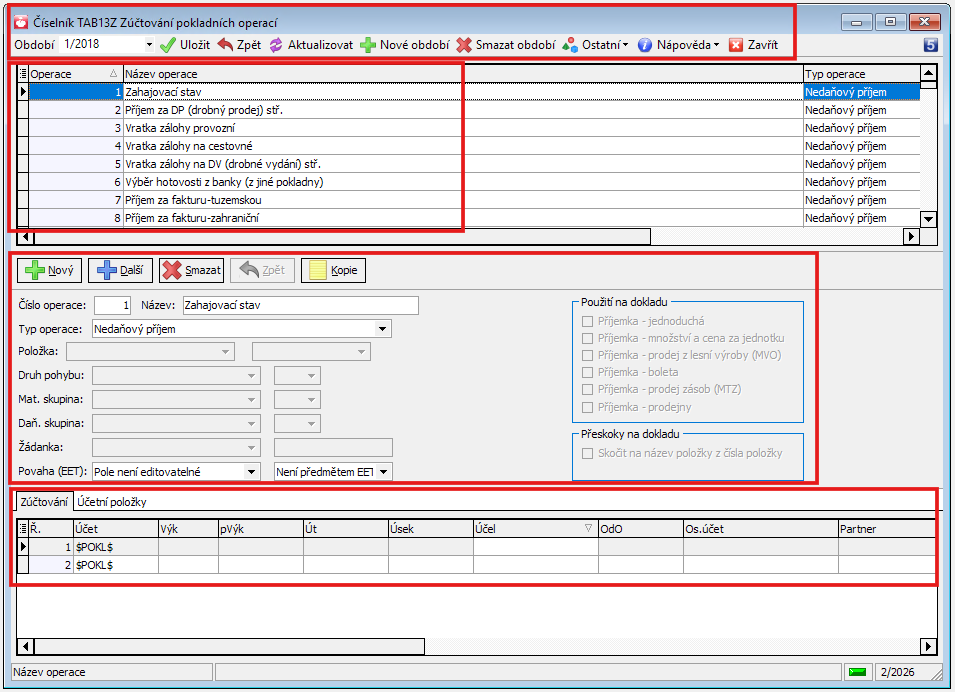Click the operations list vertical scrollbar down arrow
The image size is (955, 692).
click(x=928, y=218)
